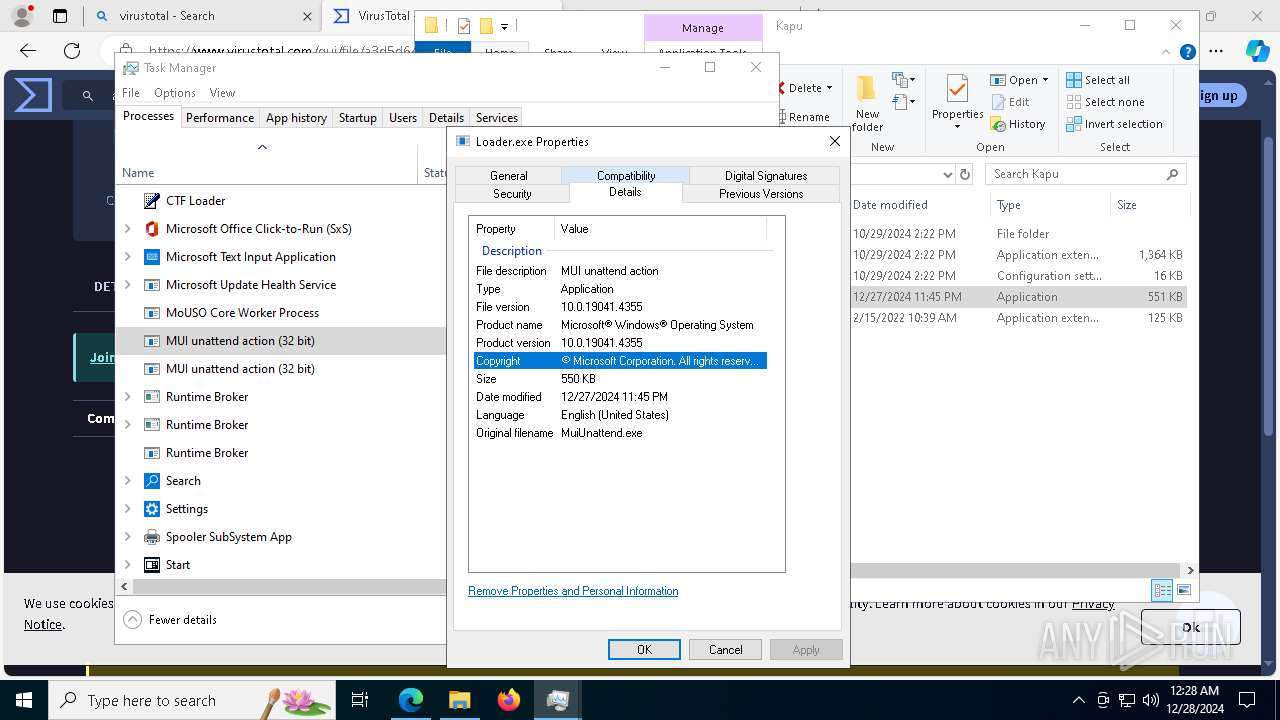Switch Explorer to details view

click(1162, 590)
